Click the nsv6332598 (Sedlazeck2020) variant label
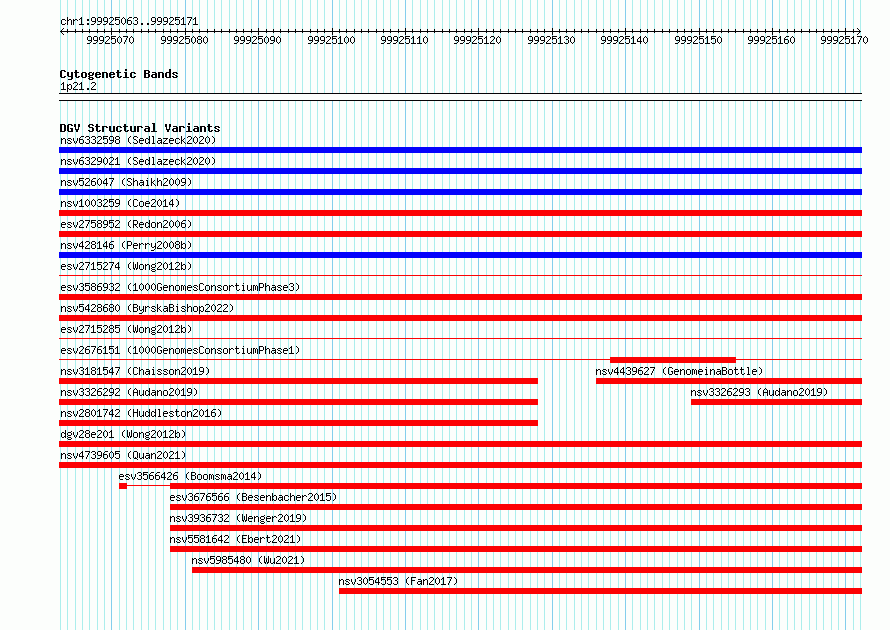This screenshot has width=890, height=630. pos(138,140)
